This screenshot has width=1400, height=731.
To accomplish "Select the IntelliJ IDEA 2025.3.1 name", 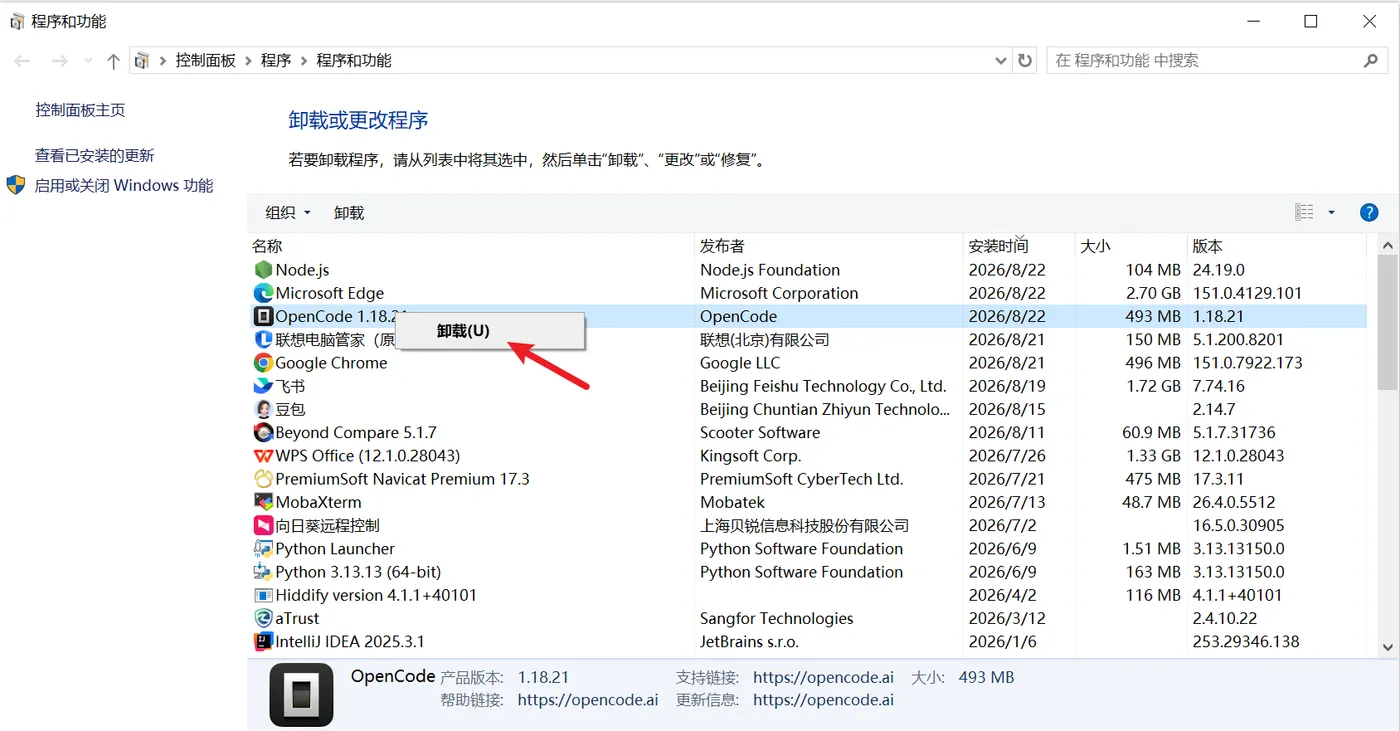I will (350, 641).
